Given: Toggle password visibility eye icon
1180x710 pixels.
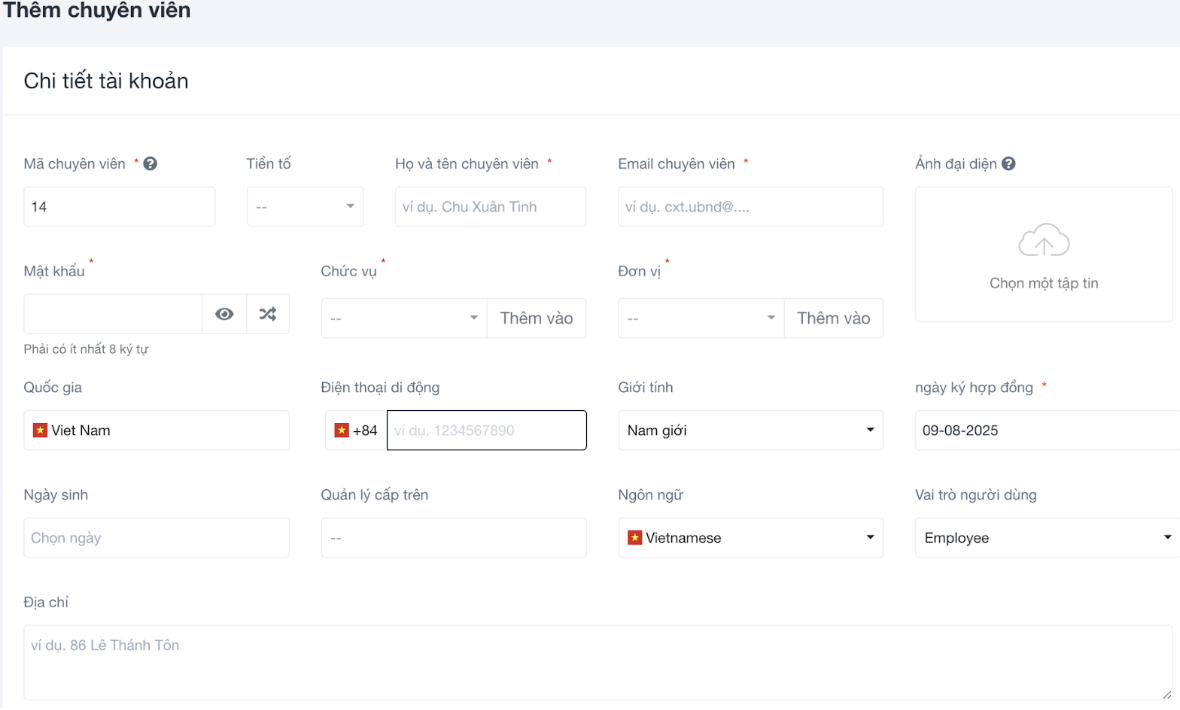Looking at the screenshot, I should [225, 314].
